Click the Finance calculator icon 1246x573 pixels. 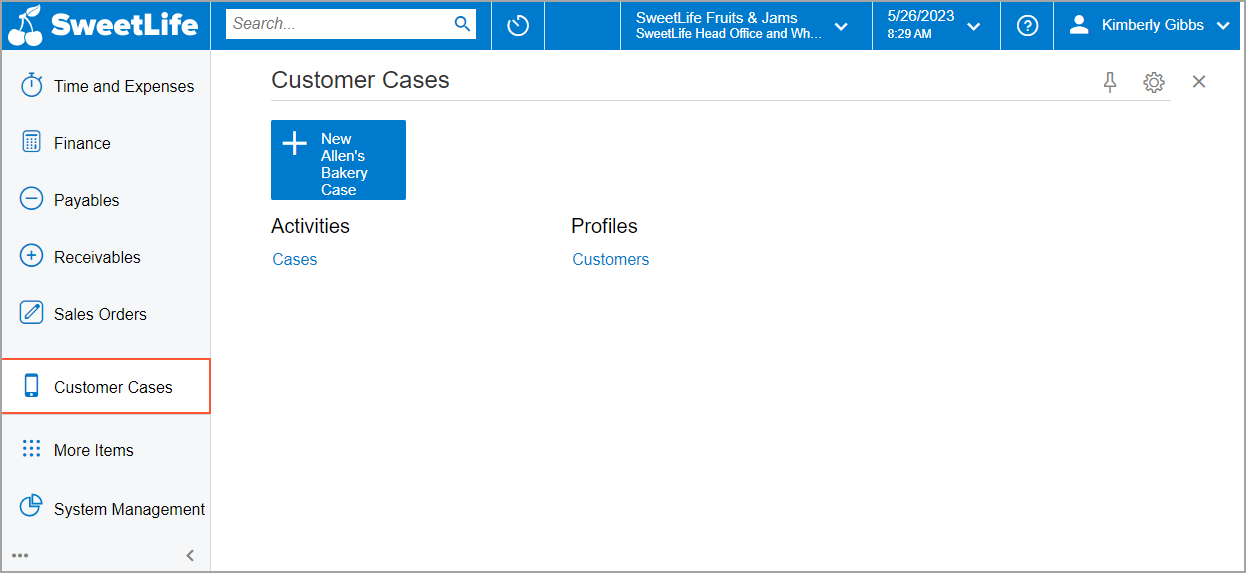pos(32,143)
